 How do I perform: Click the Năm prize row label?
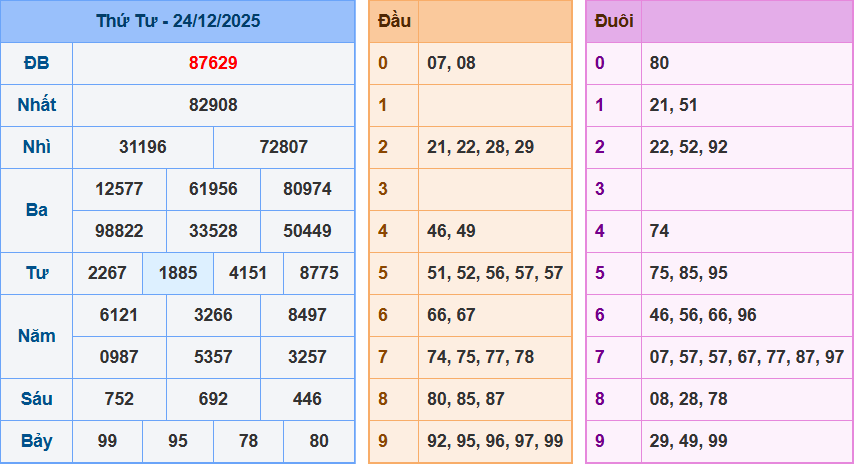point(37,336)
